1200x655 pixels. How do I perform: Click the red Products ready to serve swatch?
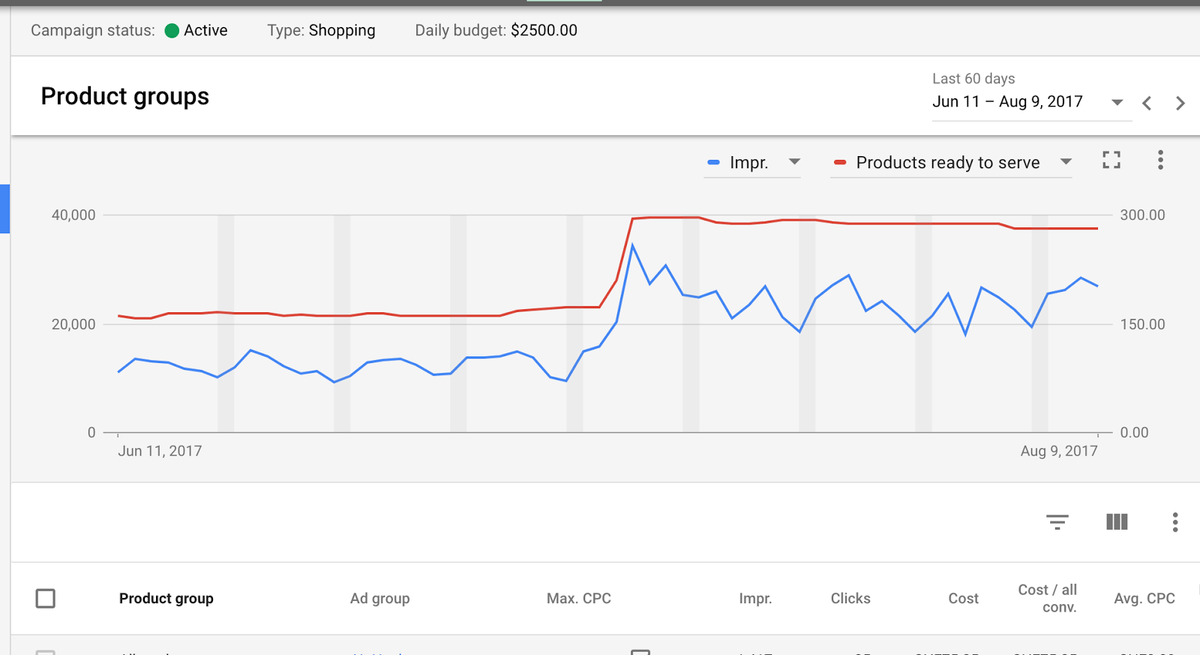tap(840, 163)
